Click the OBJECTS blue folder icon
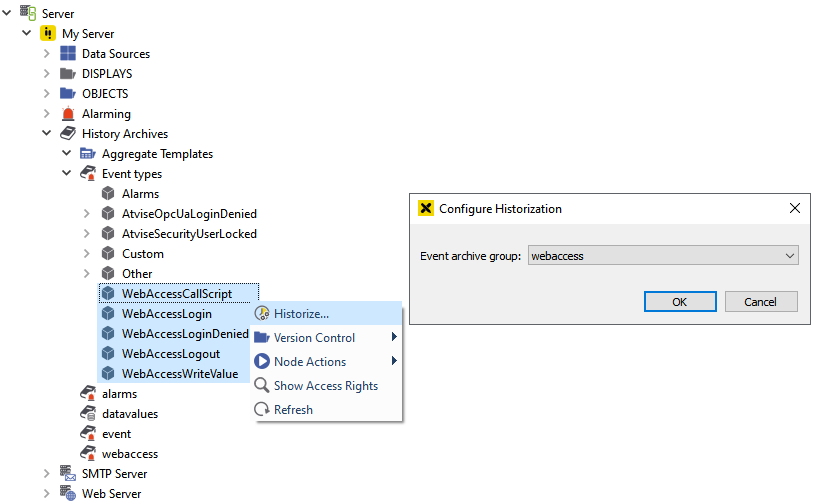This screenshot has height=504, width=819. coord(68,93)
